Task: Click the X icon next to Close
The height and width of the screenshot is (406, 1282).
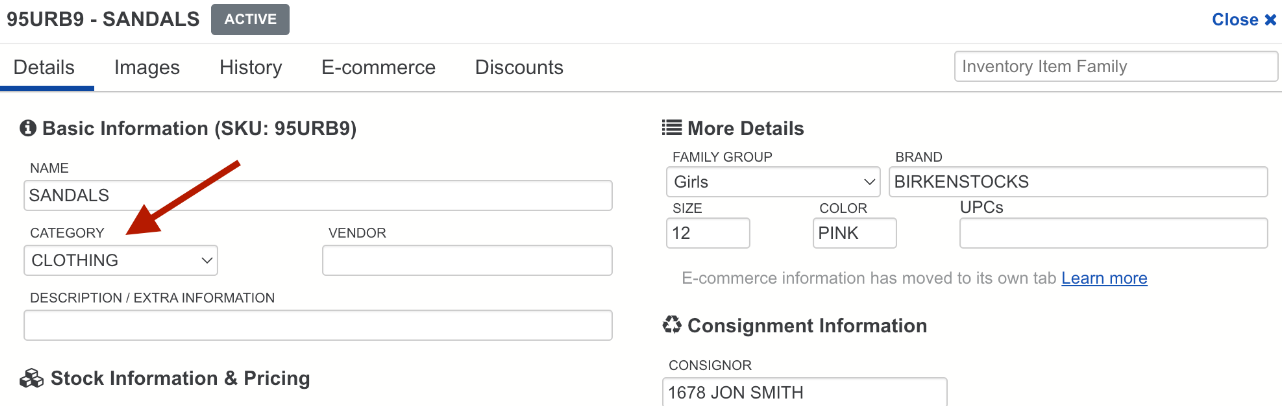Action: click(1271, 20)
